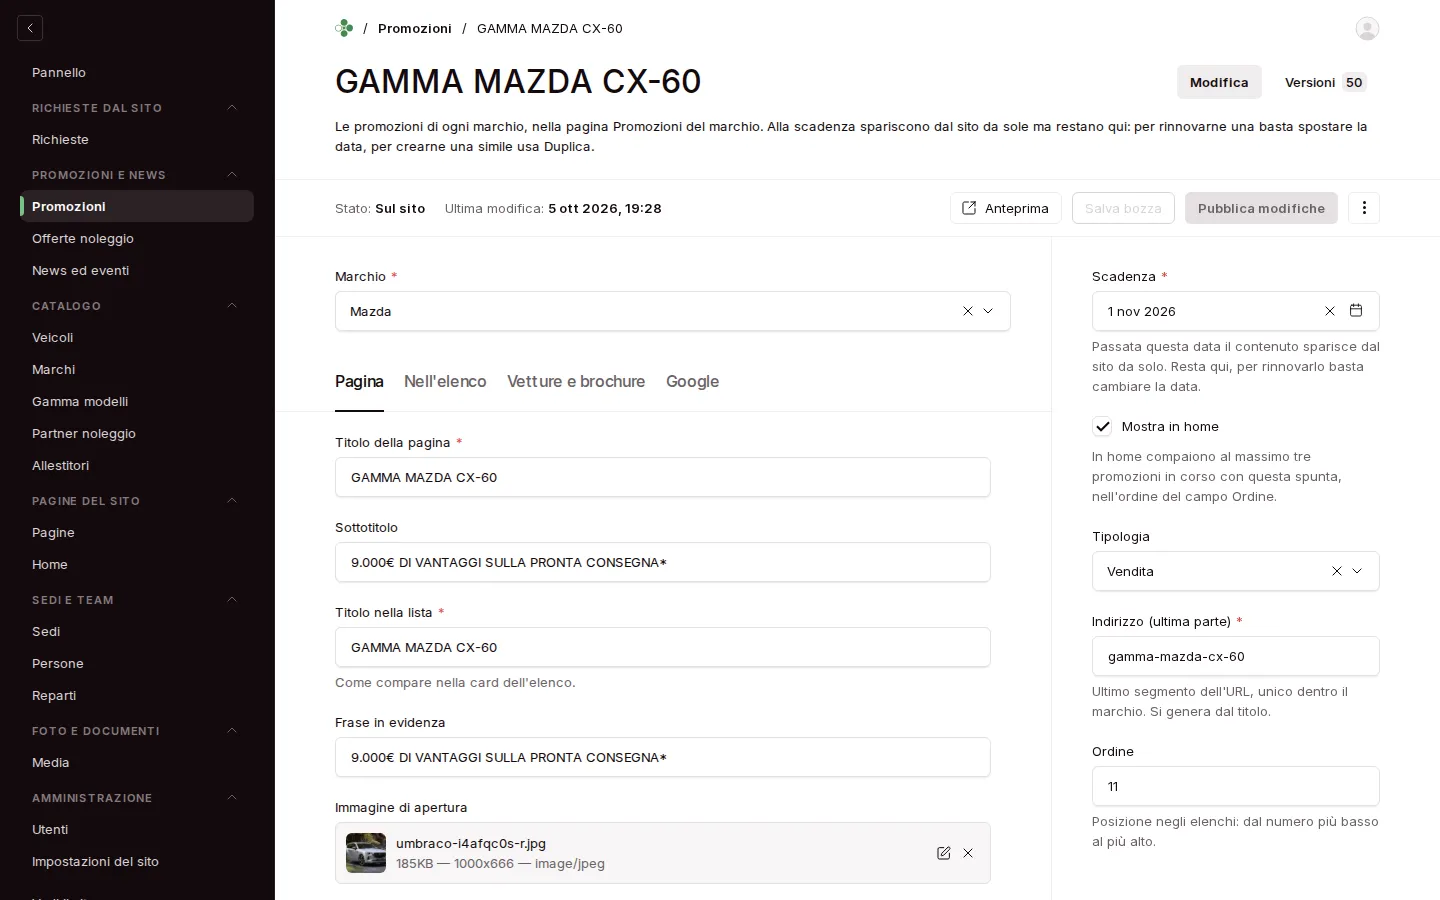Click the Pubblica modifiche button

[1261, 208]
